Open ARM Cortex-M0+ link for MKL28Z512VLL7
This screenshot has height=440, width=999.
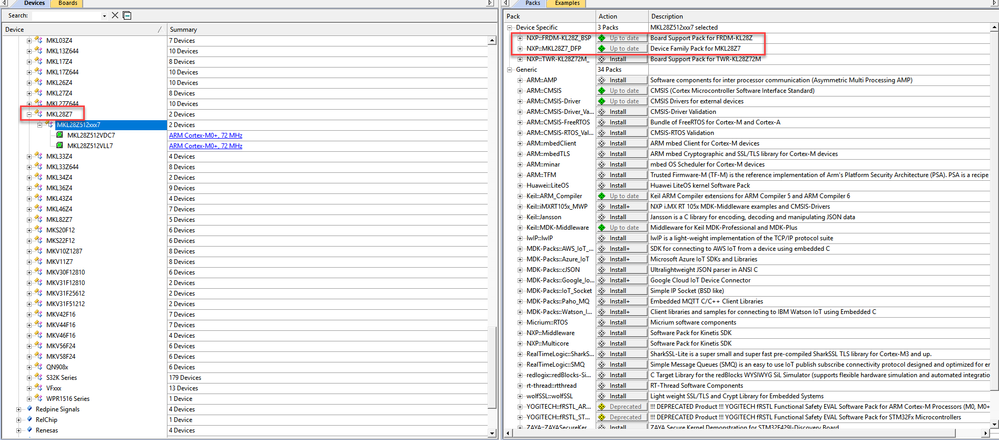(x=206, y=146)
